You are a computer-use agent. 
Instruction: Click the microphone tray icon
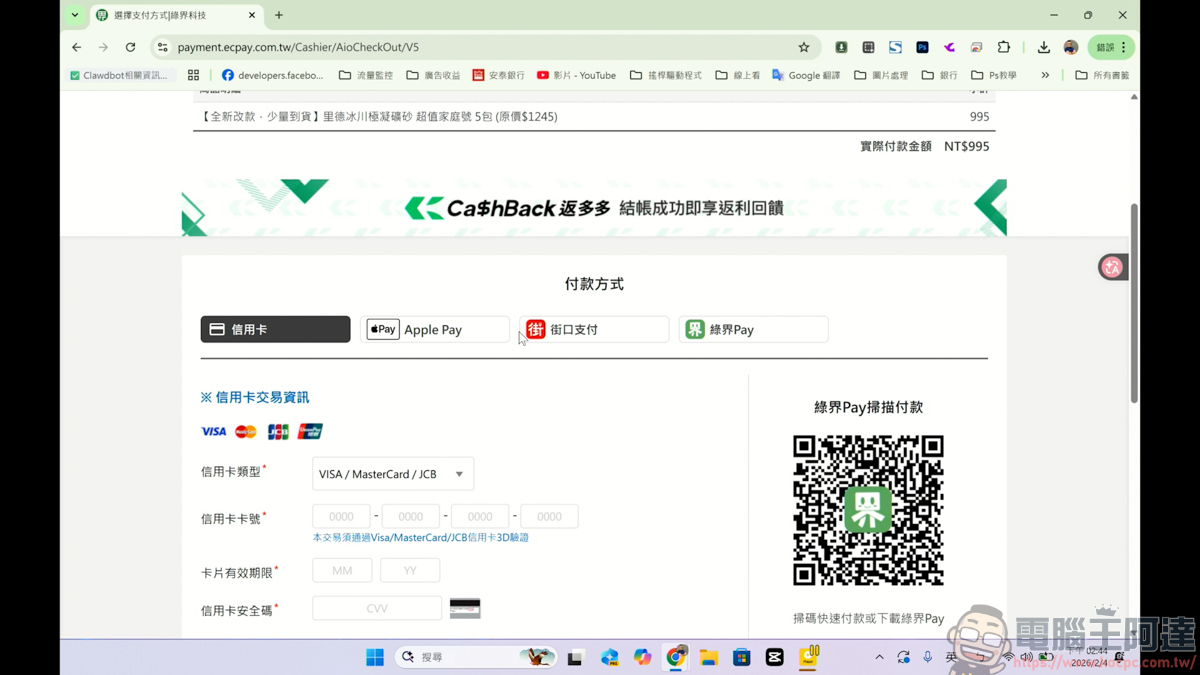coord(928,657)
